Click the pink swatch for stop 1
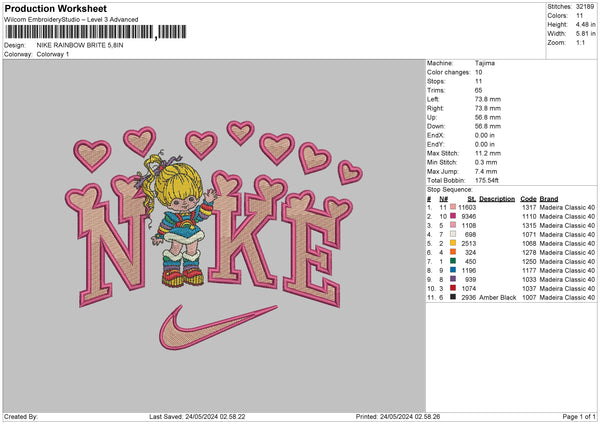The height and width of the screenshot is (424, 600). [453, 207]
